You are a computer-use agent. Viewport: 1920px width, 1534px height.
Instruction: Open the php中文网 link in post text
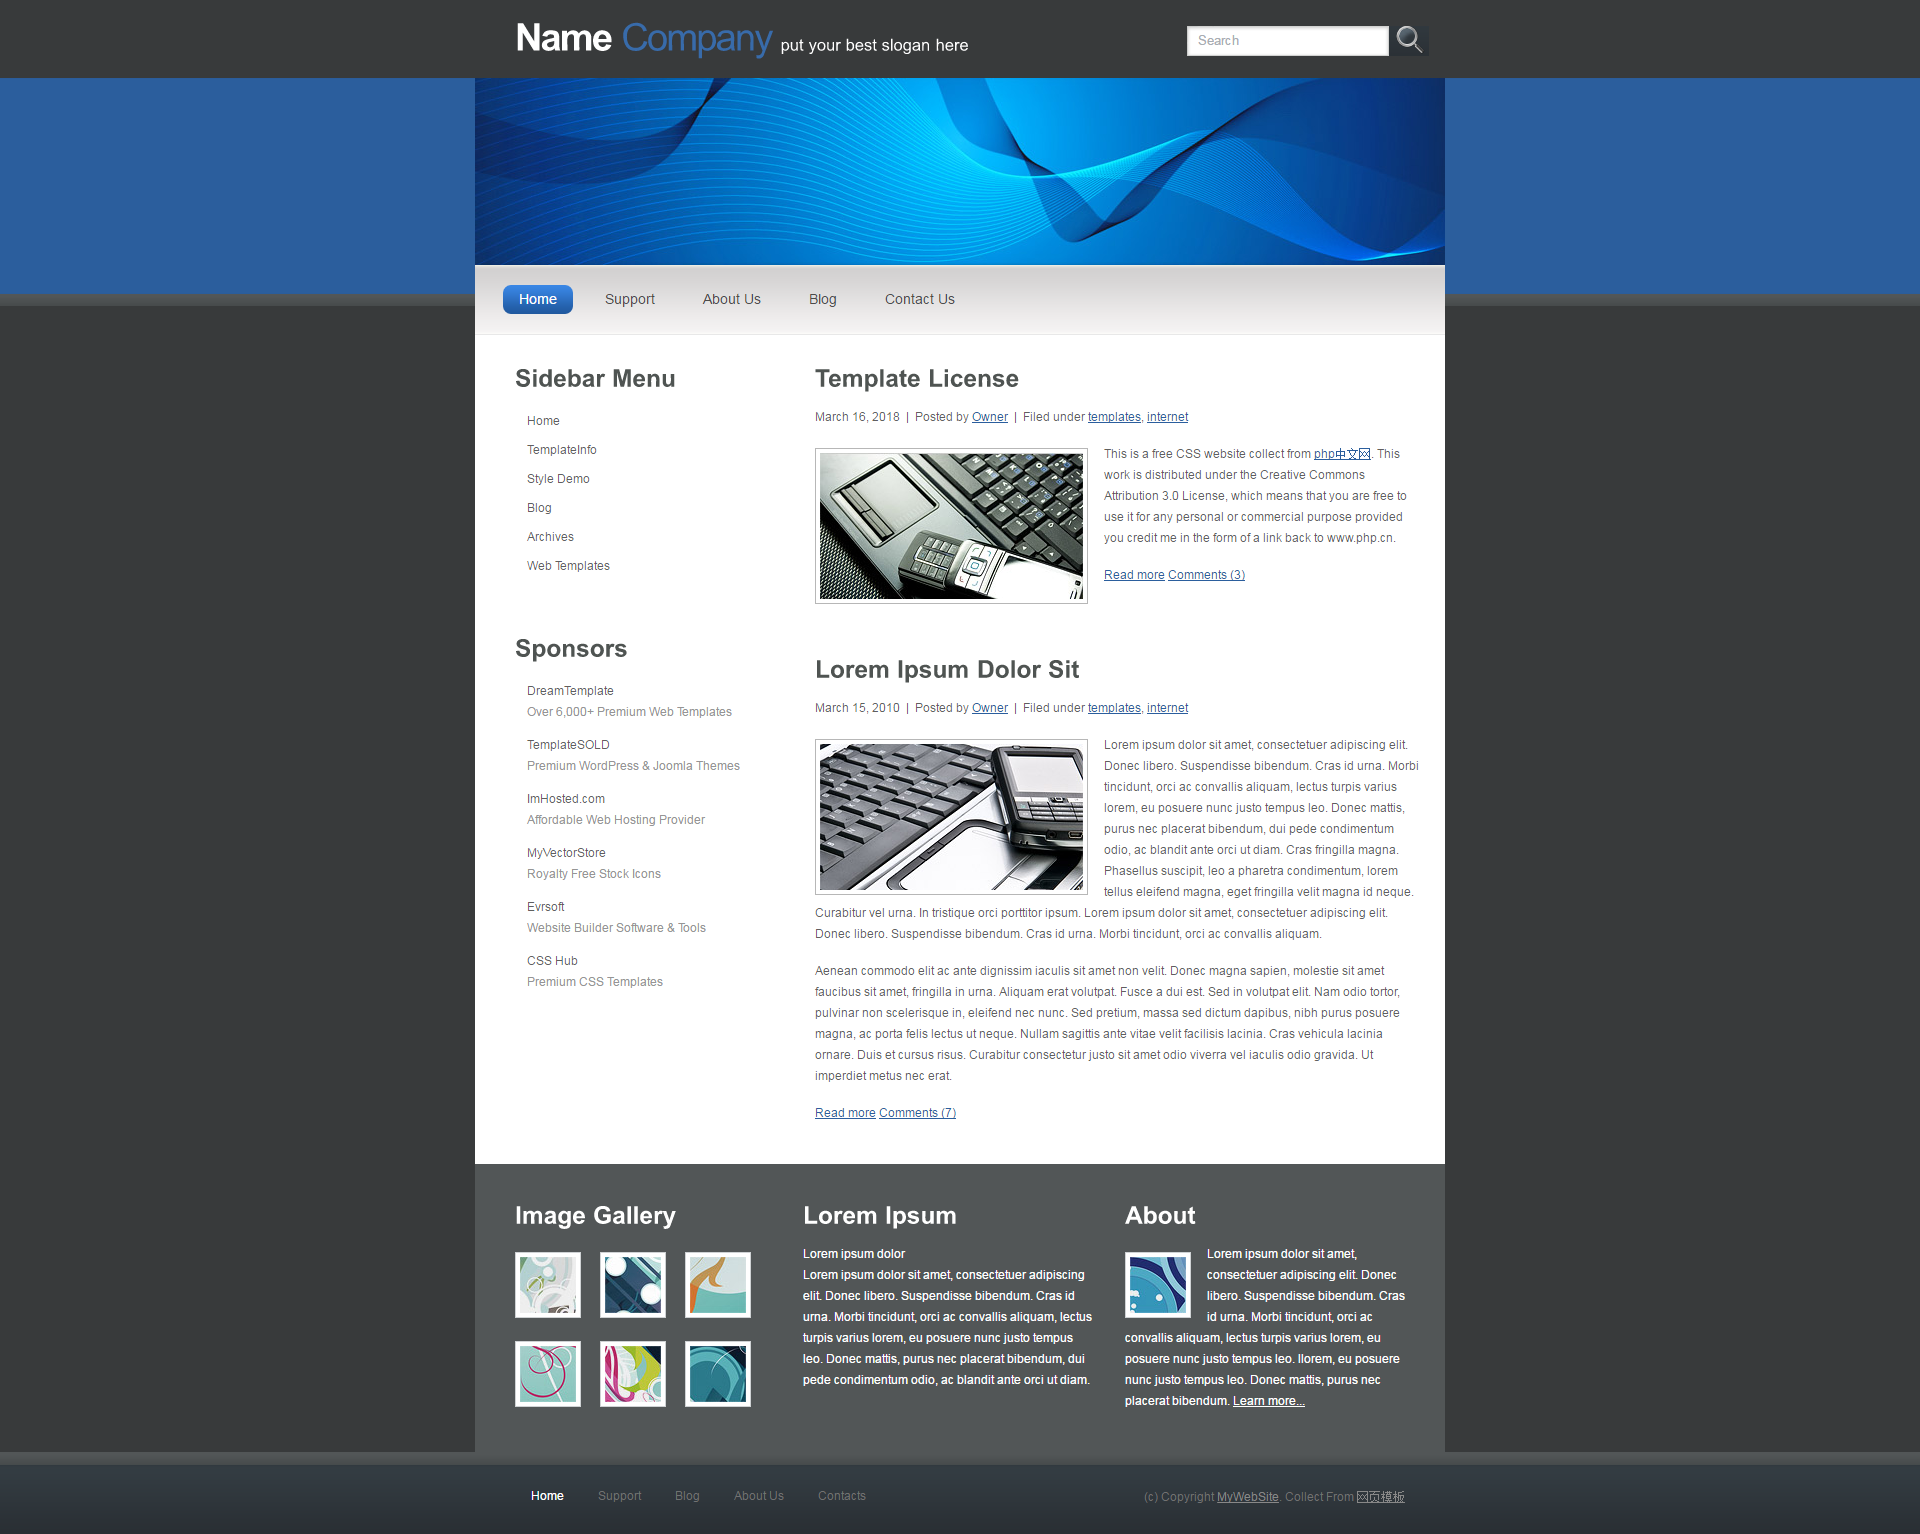(x=1342, y=454)
